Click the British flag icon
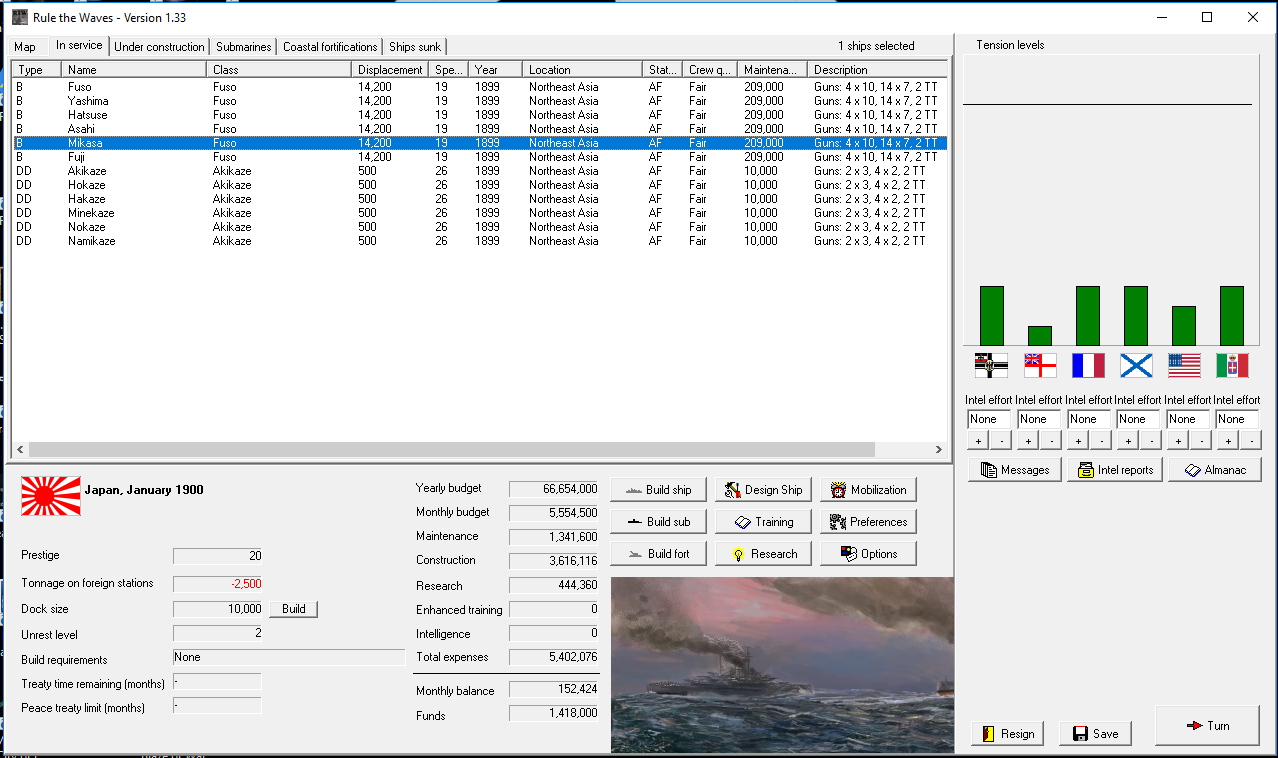 (1040, 366)
